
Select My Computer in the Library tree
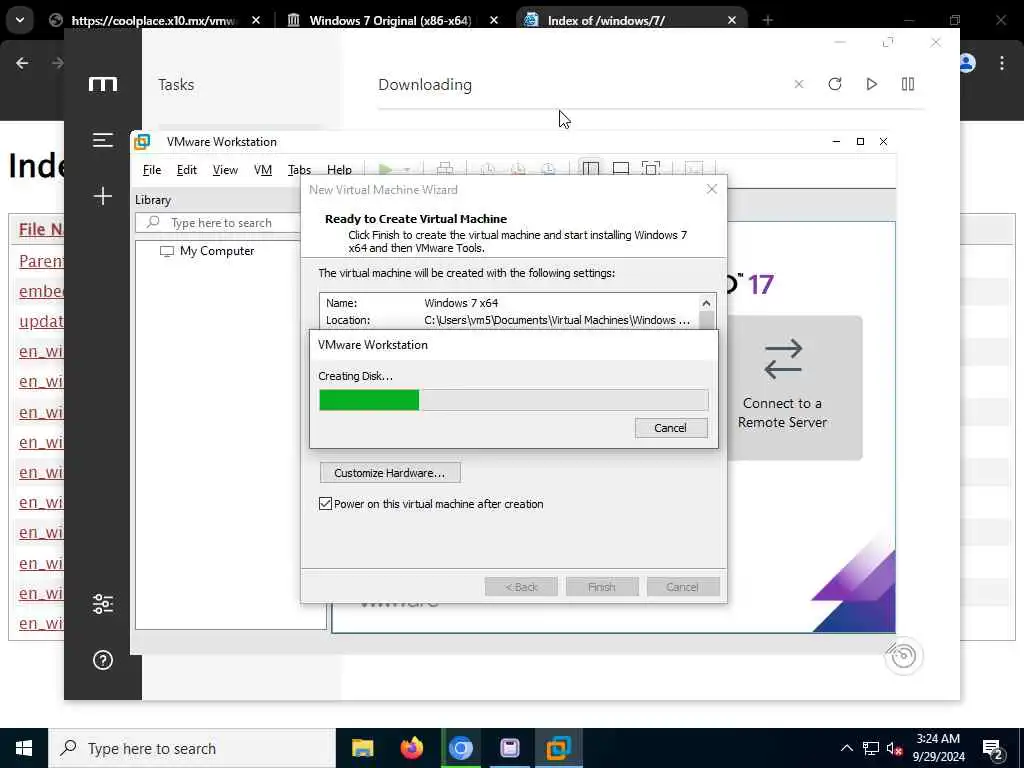(x=217, y=251)
